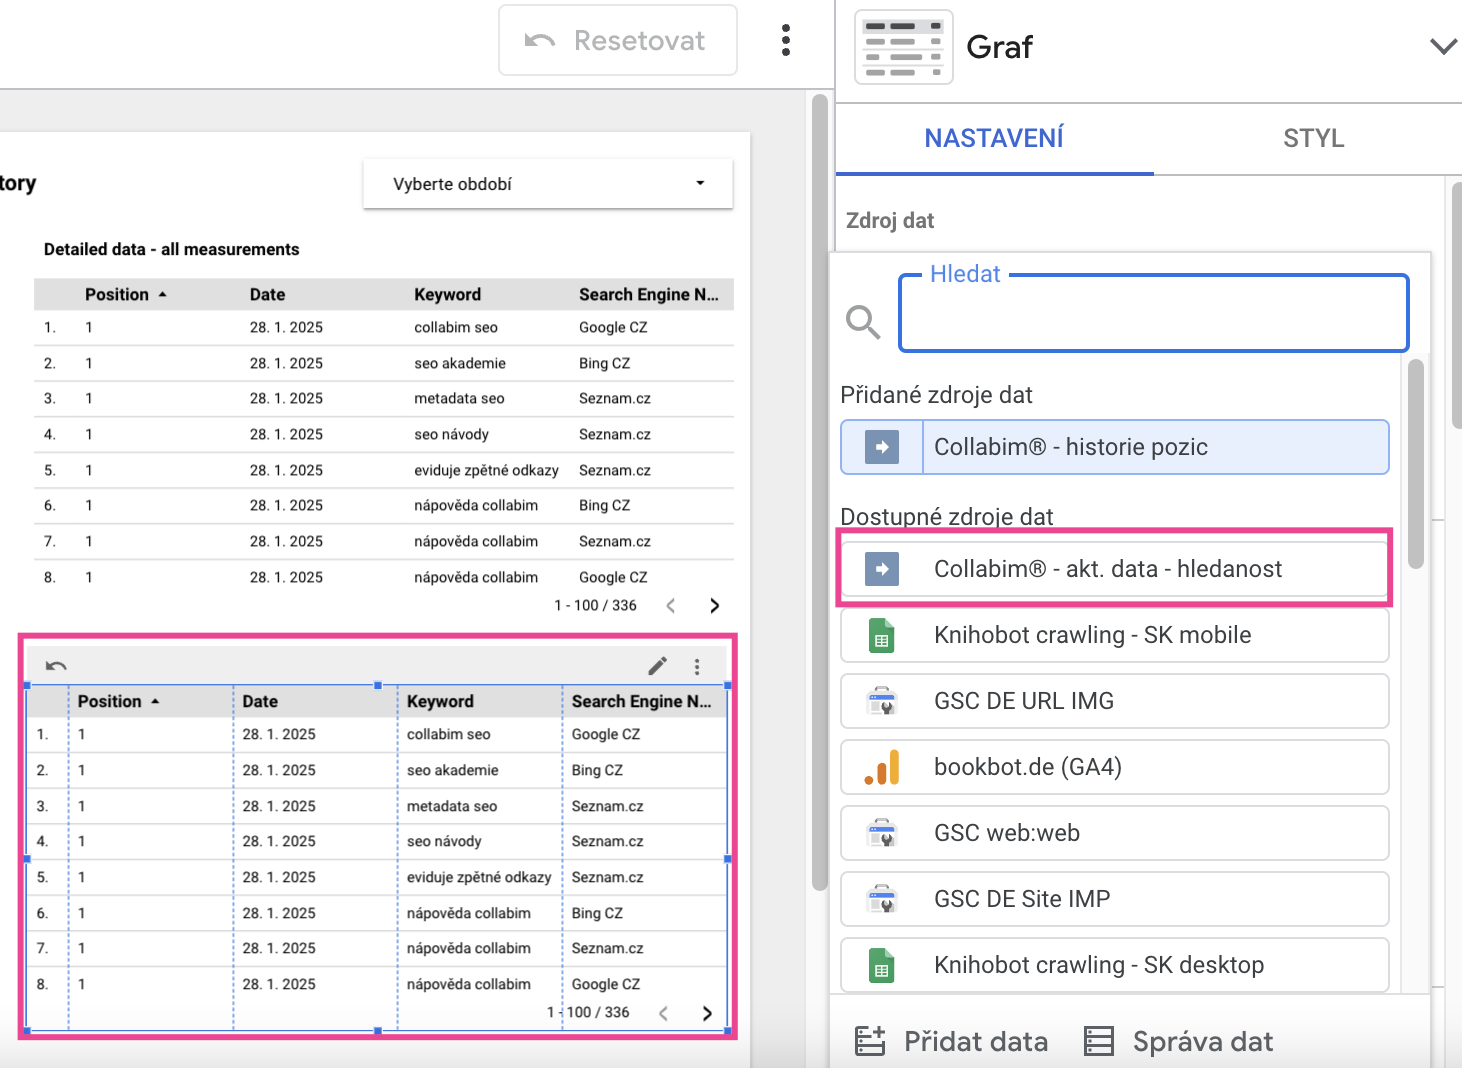
Task: Click '1 - 100 / 336' pagination text in upper table
Action: (x=595, y=605)
